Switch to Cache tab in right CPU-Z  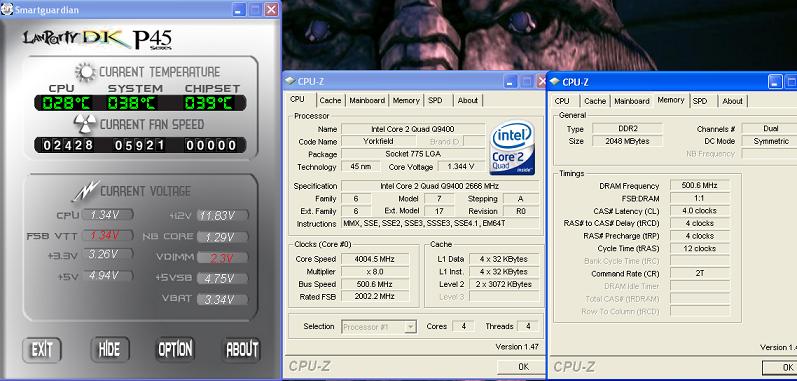(595, 101)
